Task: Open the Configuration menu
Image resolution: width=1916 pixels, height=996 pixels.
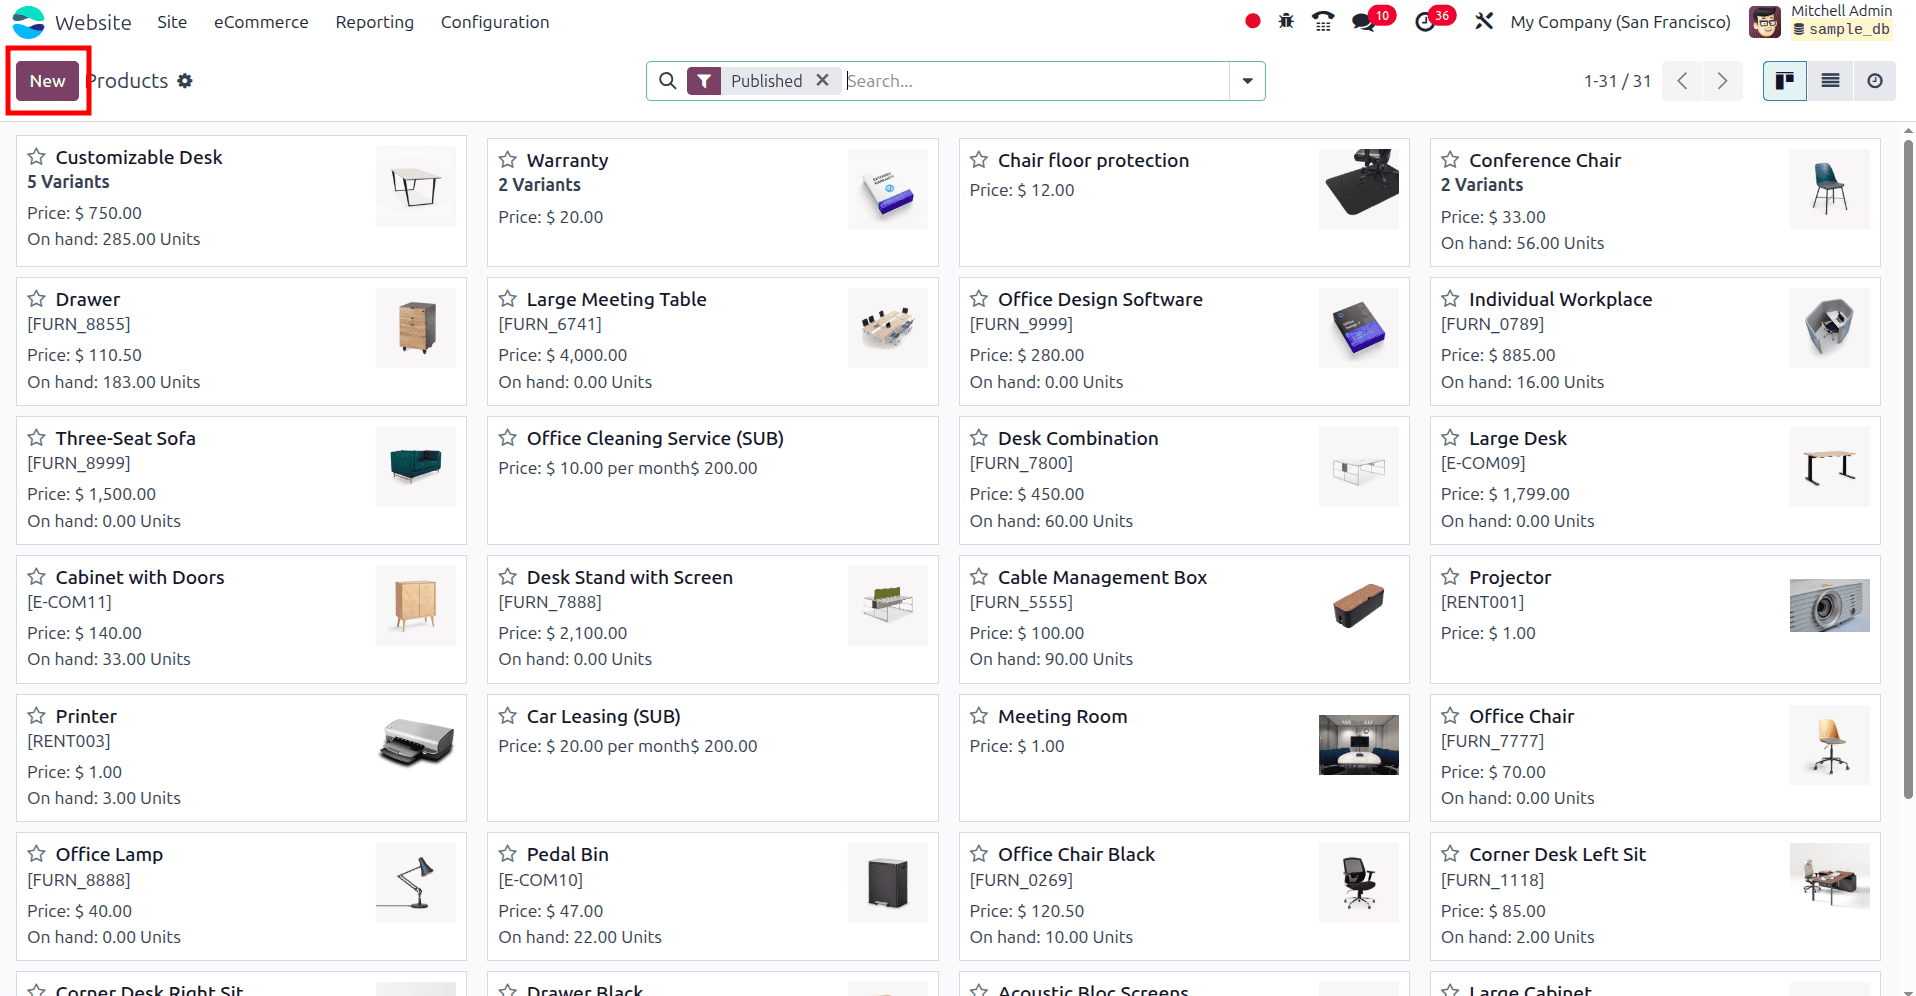Action: (495, 22)
